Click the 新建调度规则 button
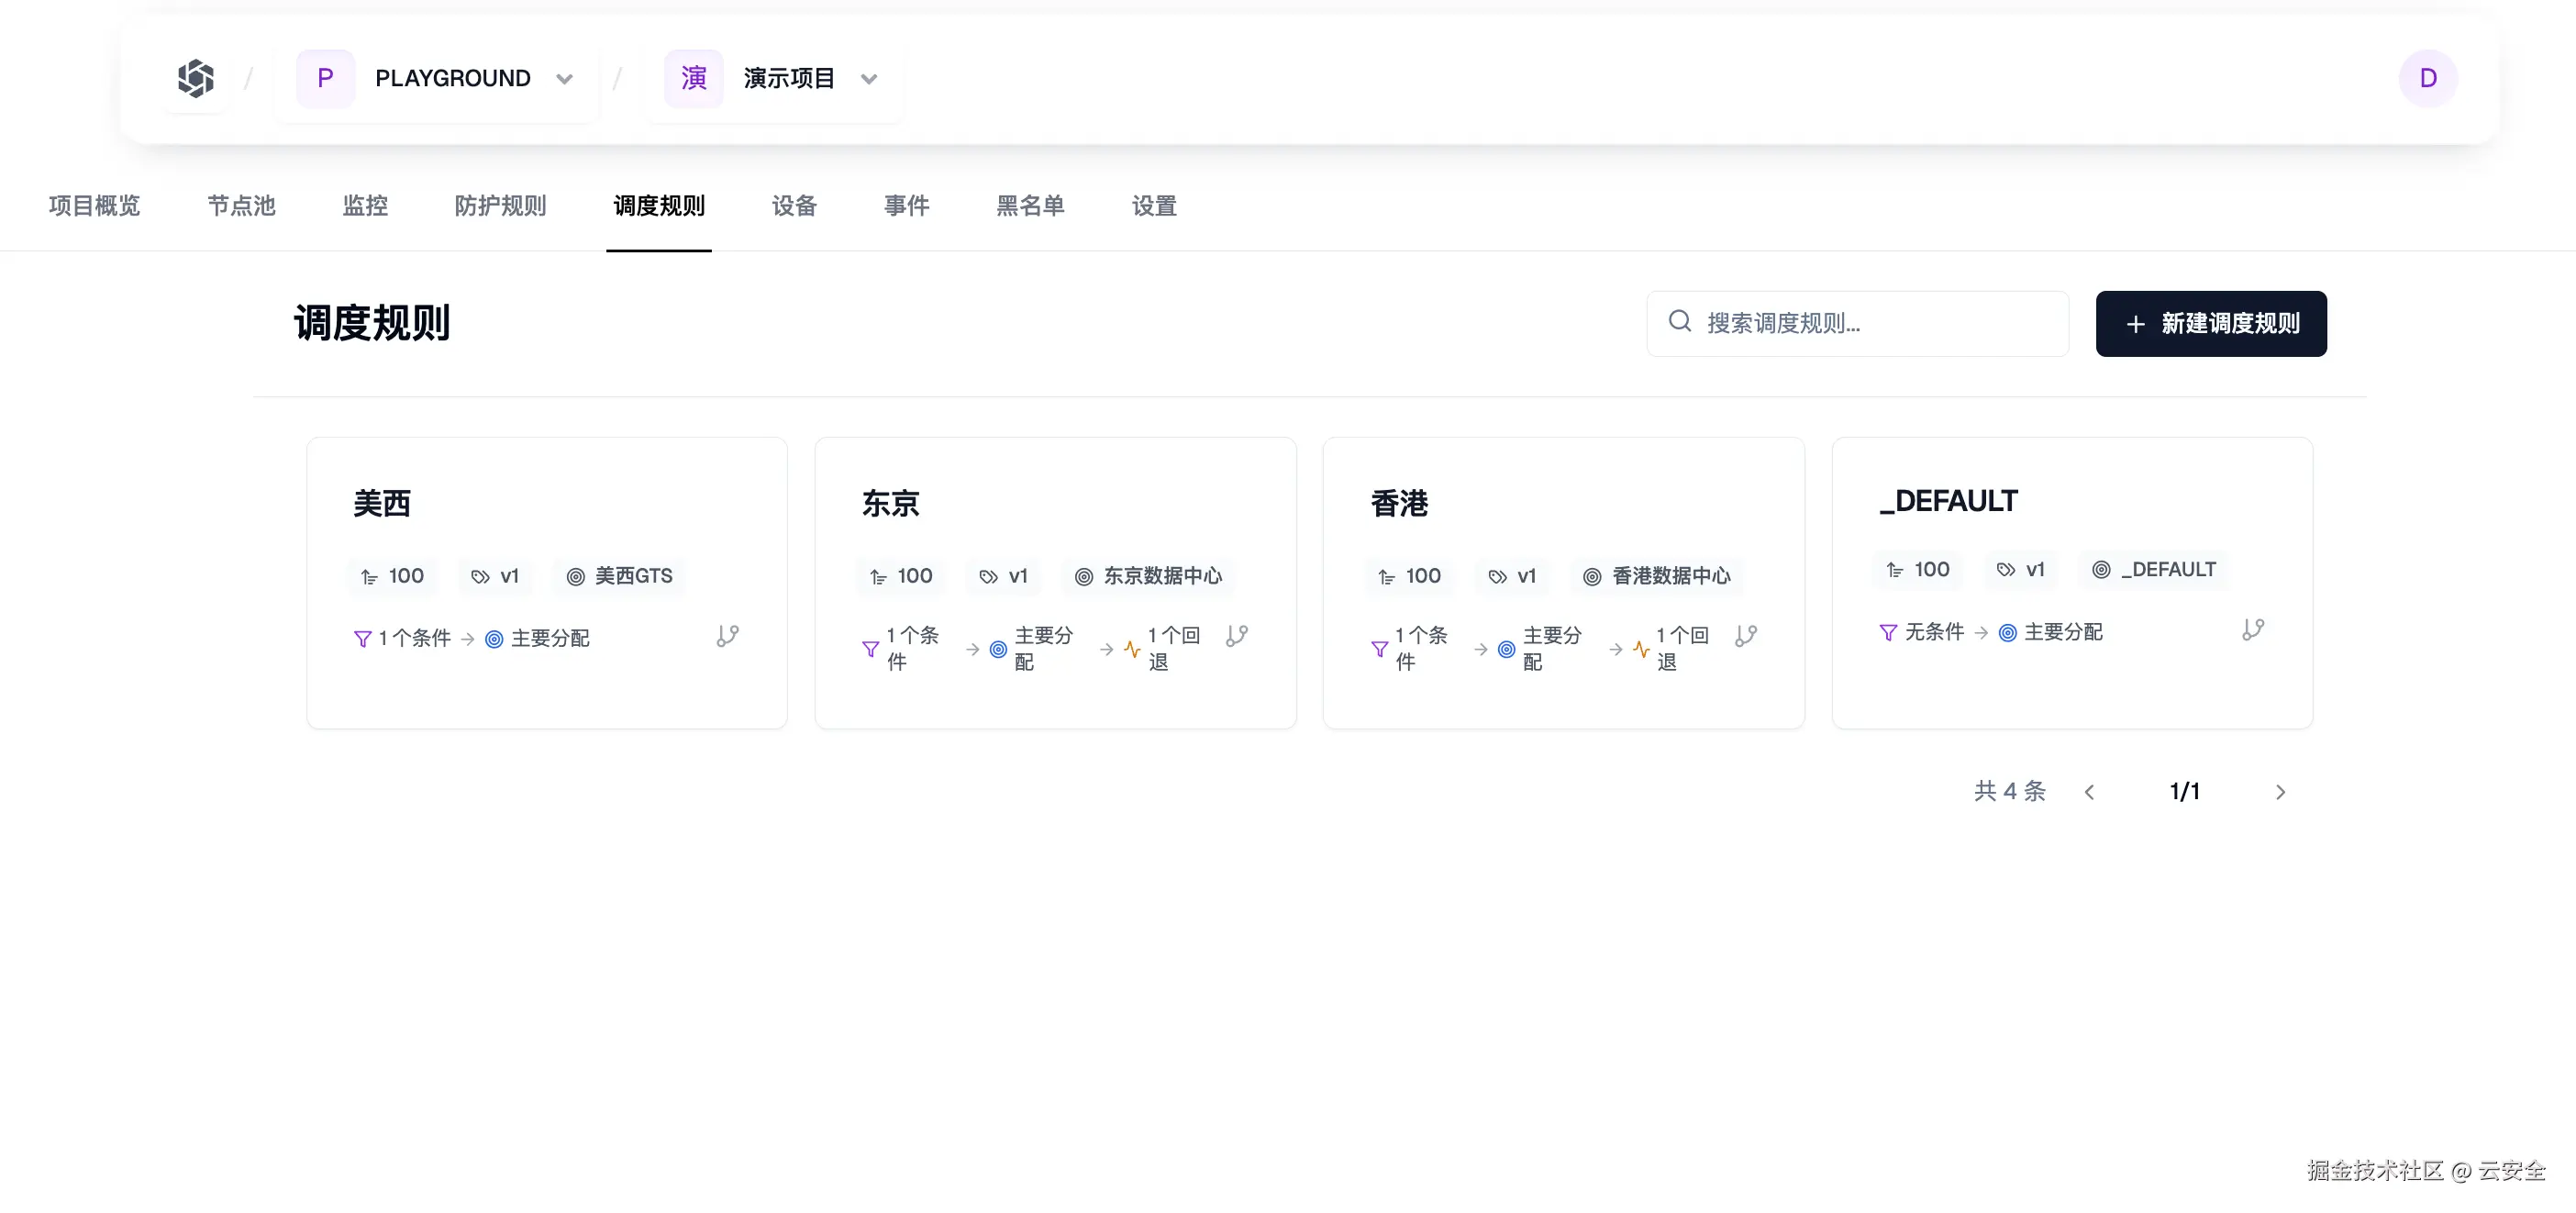Viewport: 2576px width, 1213px height. (2211, 323)
